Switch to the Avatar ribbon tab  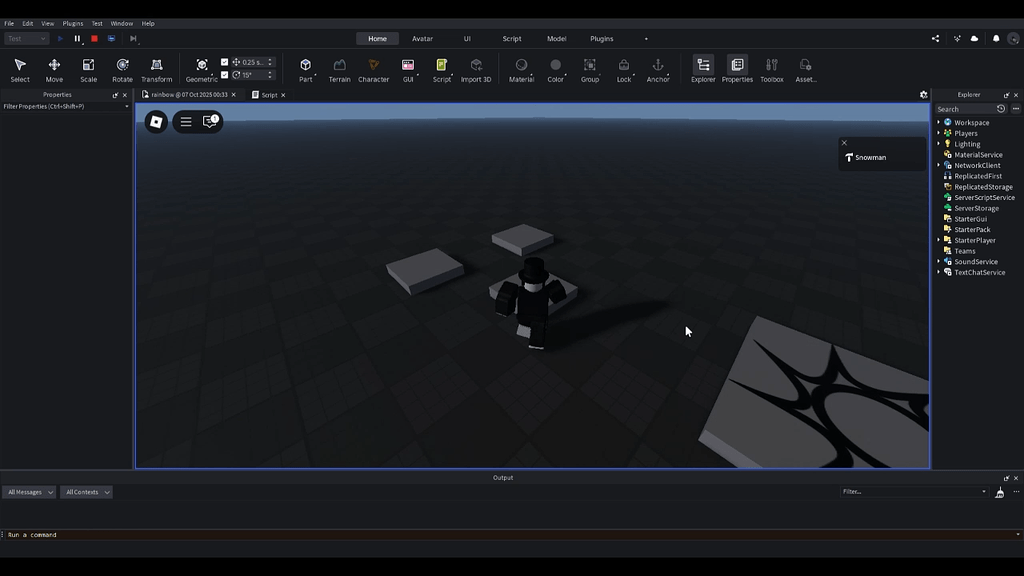(x=423, y=39)
